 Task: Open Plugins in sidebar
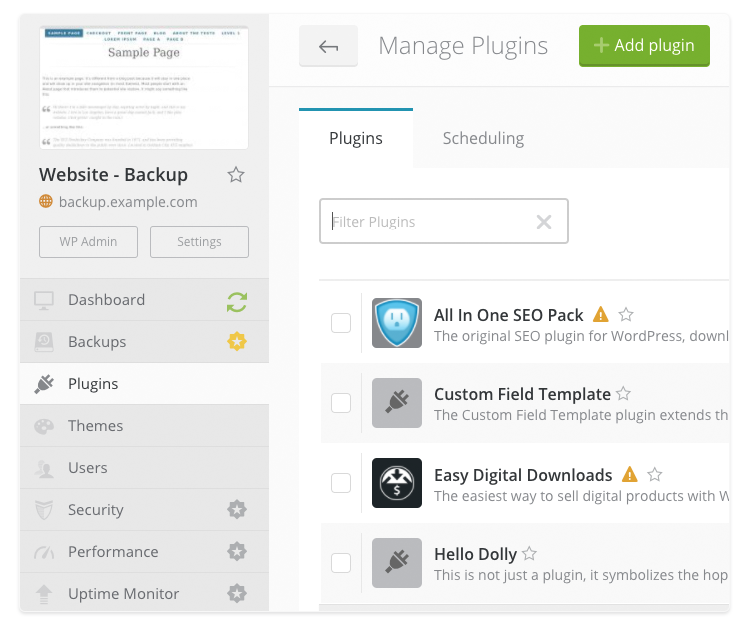pyautogui.click(x=144, y=384)
